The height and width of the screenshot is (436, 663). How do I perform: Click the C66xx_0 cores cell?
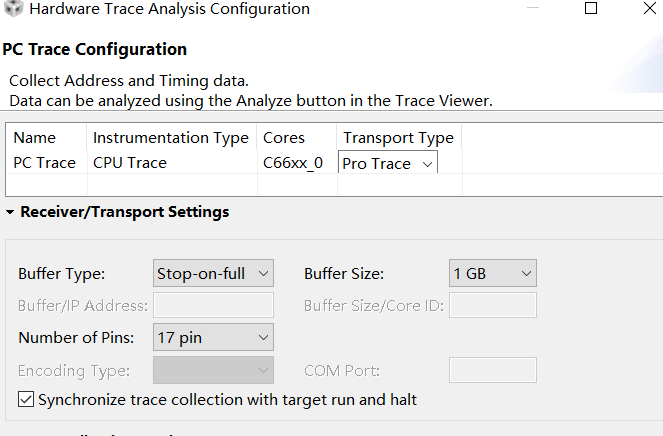pos(292,163)
